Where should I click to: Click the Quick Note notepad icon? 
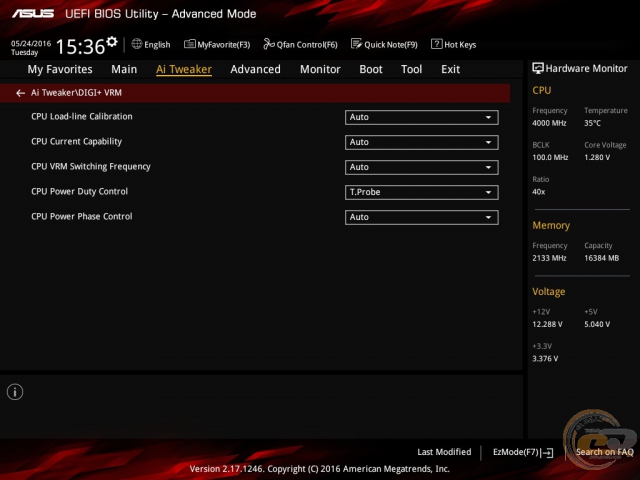click(x=356, y=44)
